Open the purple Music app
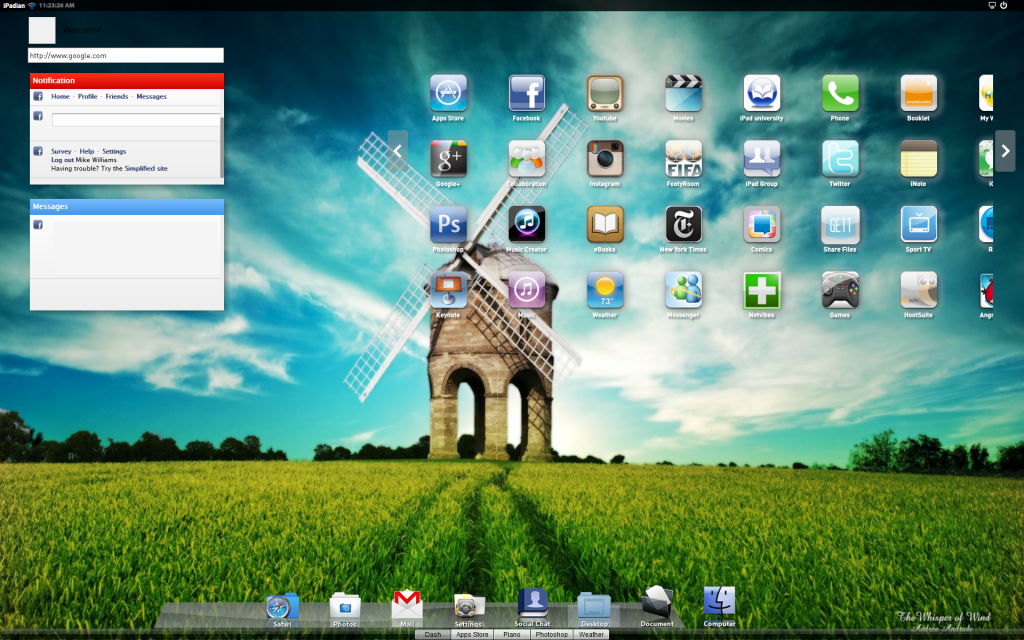1024x640 pixels. pos(526,290)
